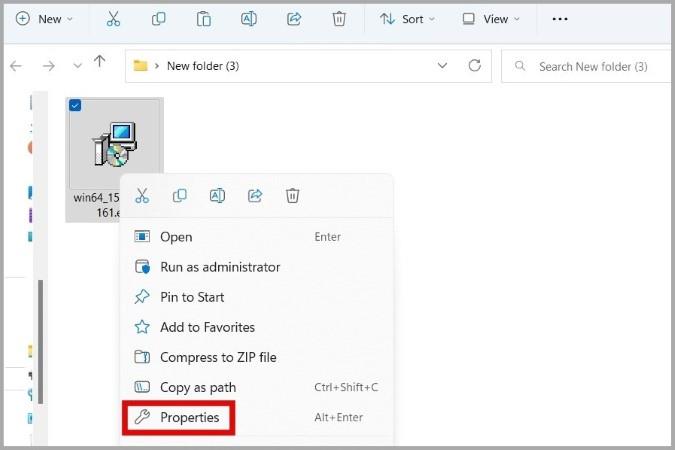
Task: Choose Copy as path
Action: tap(257, 387)
